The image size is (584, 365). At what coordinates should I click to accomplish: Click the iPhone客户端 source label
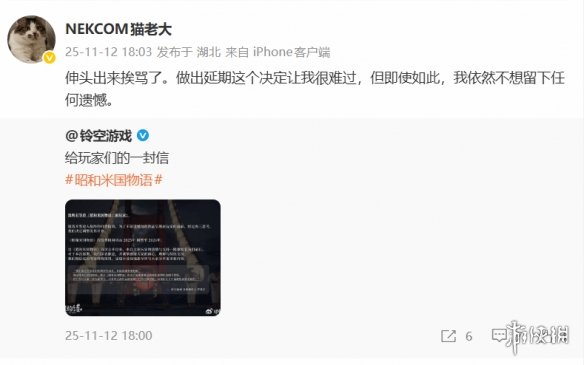pos(292,52)
